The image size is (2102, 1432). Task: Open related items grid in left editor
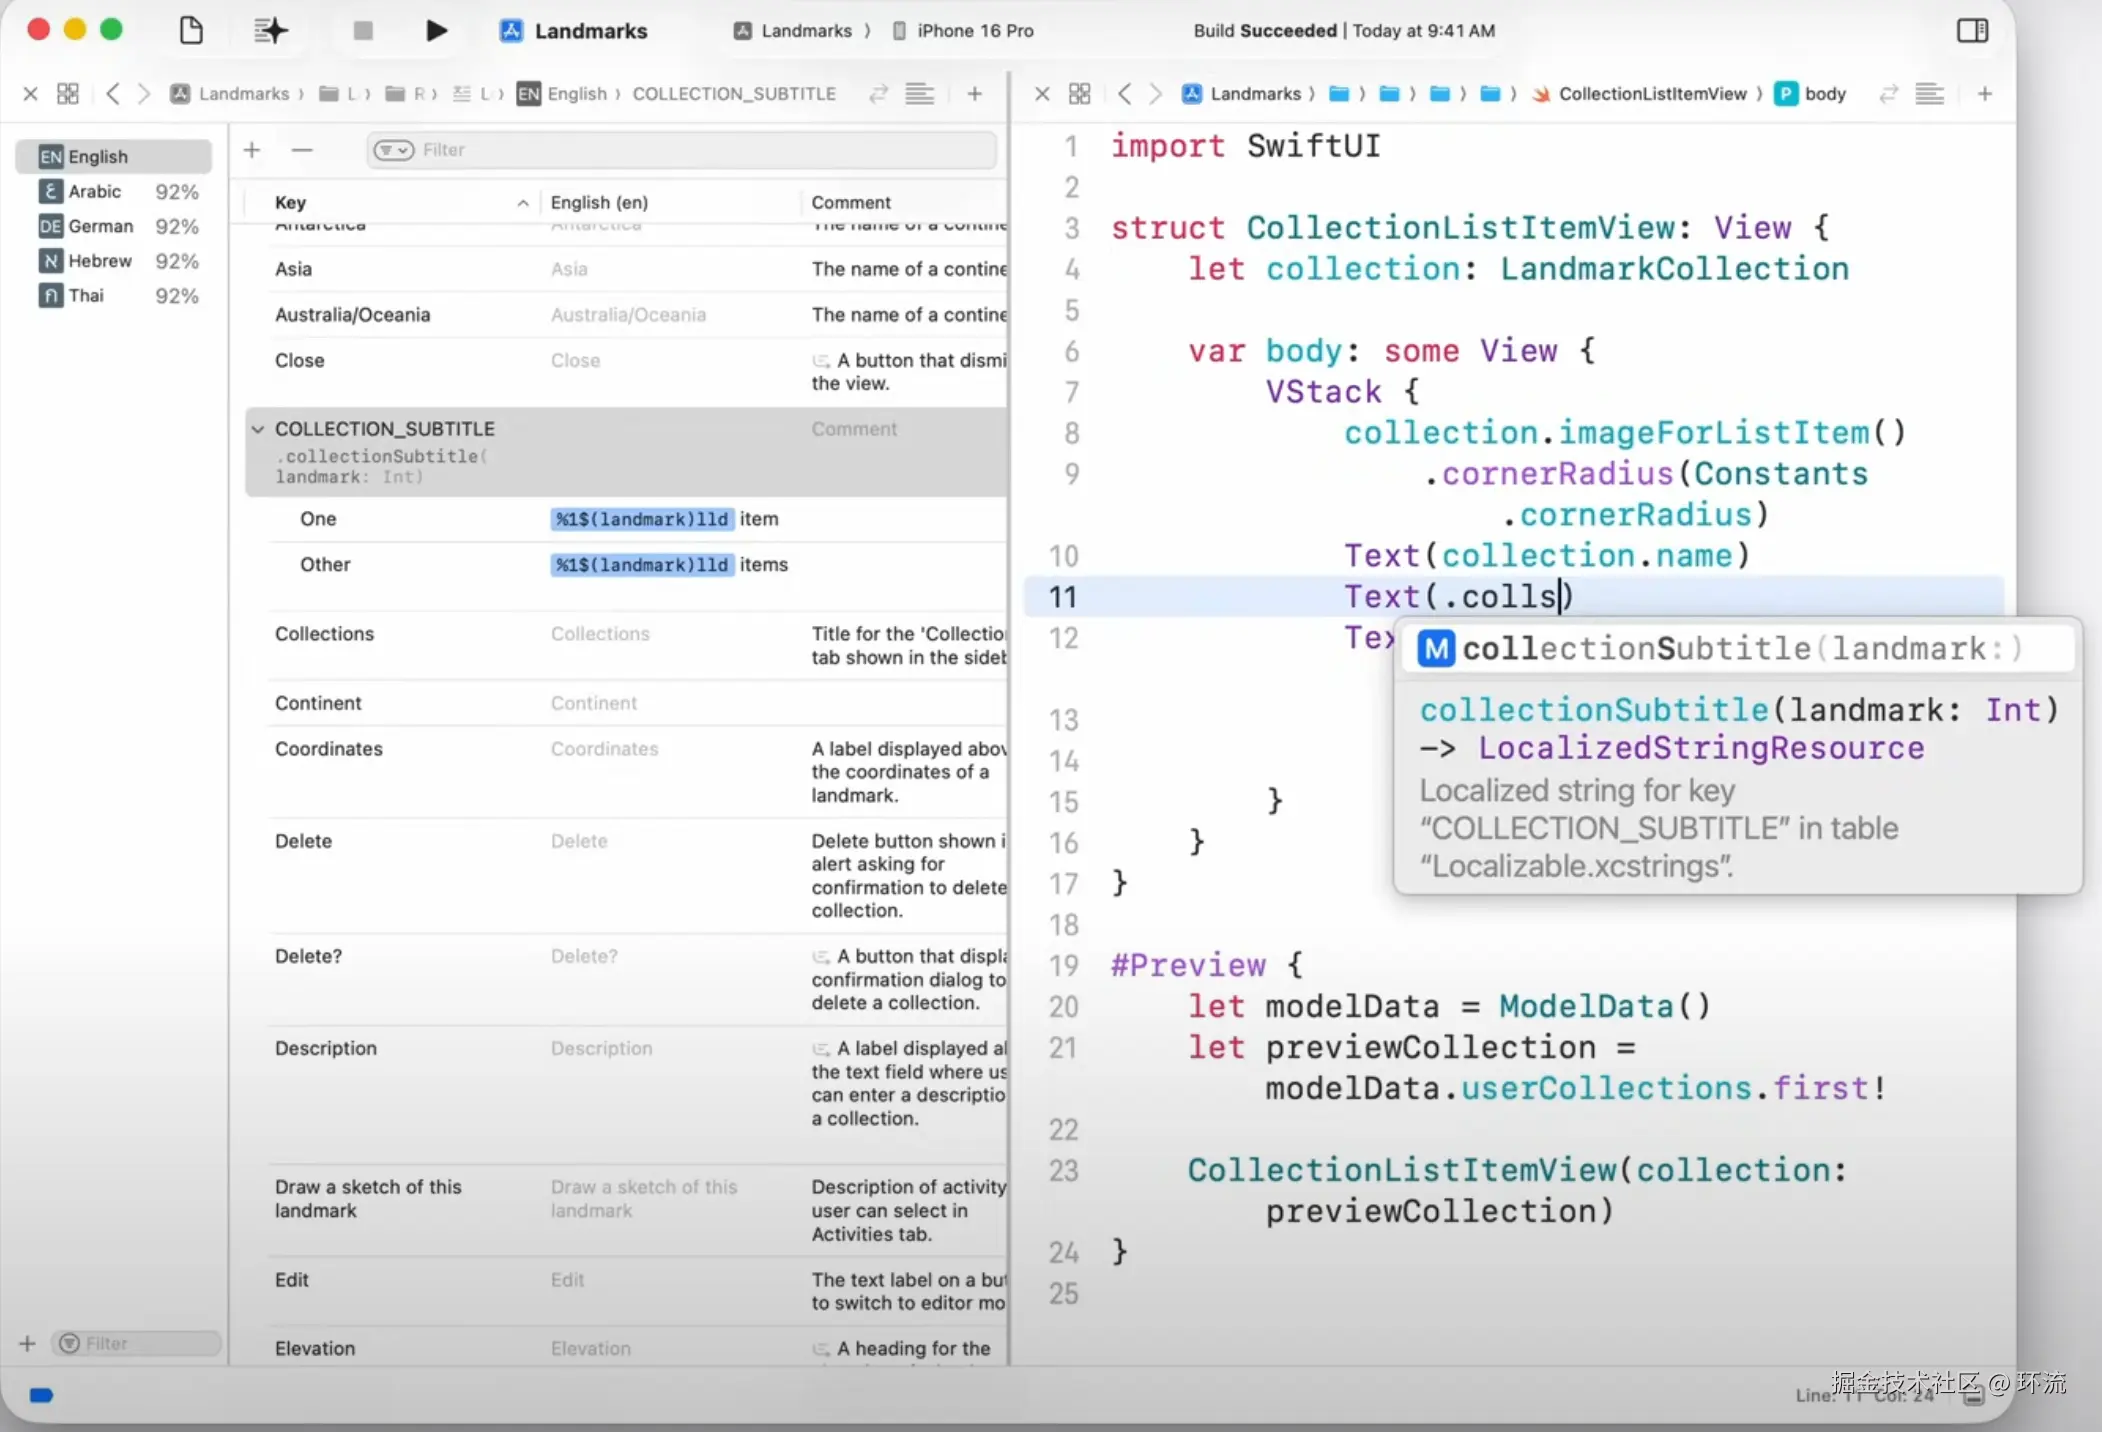[68, 93]
